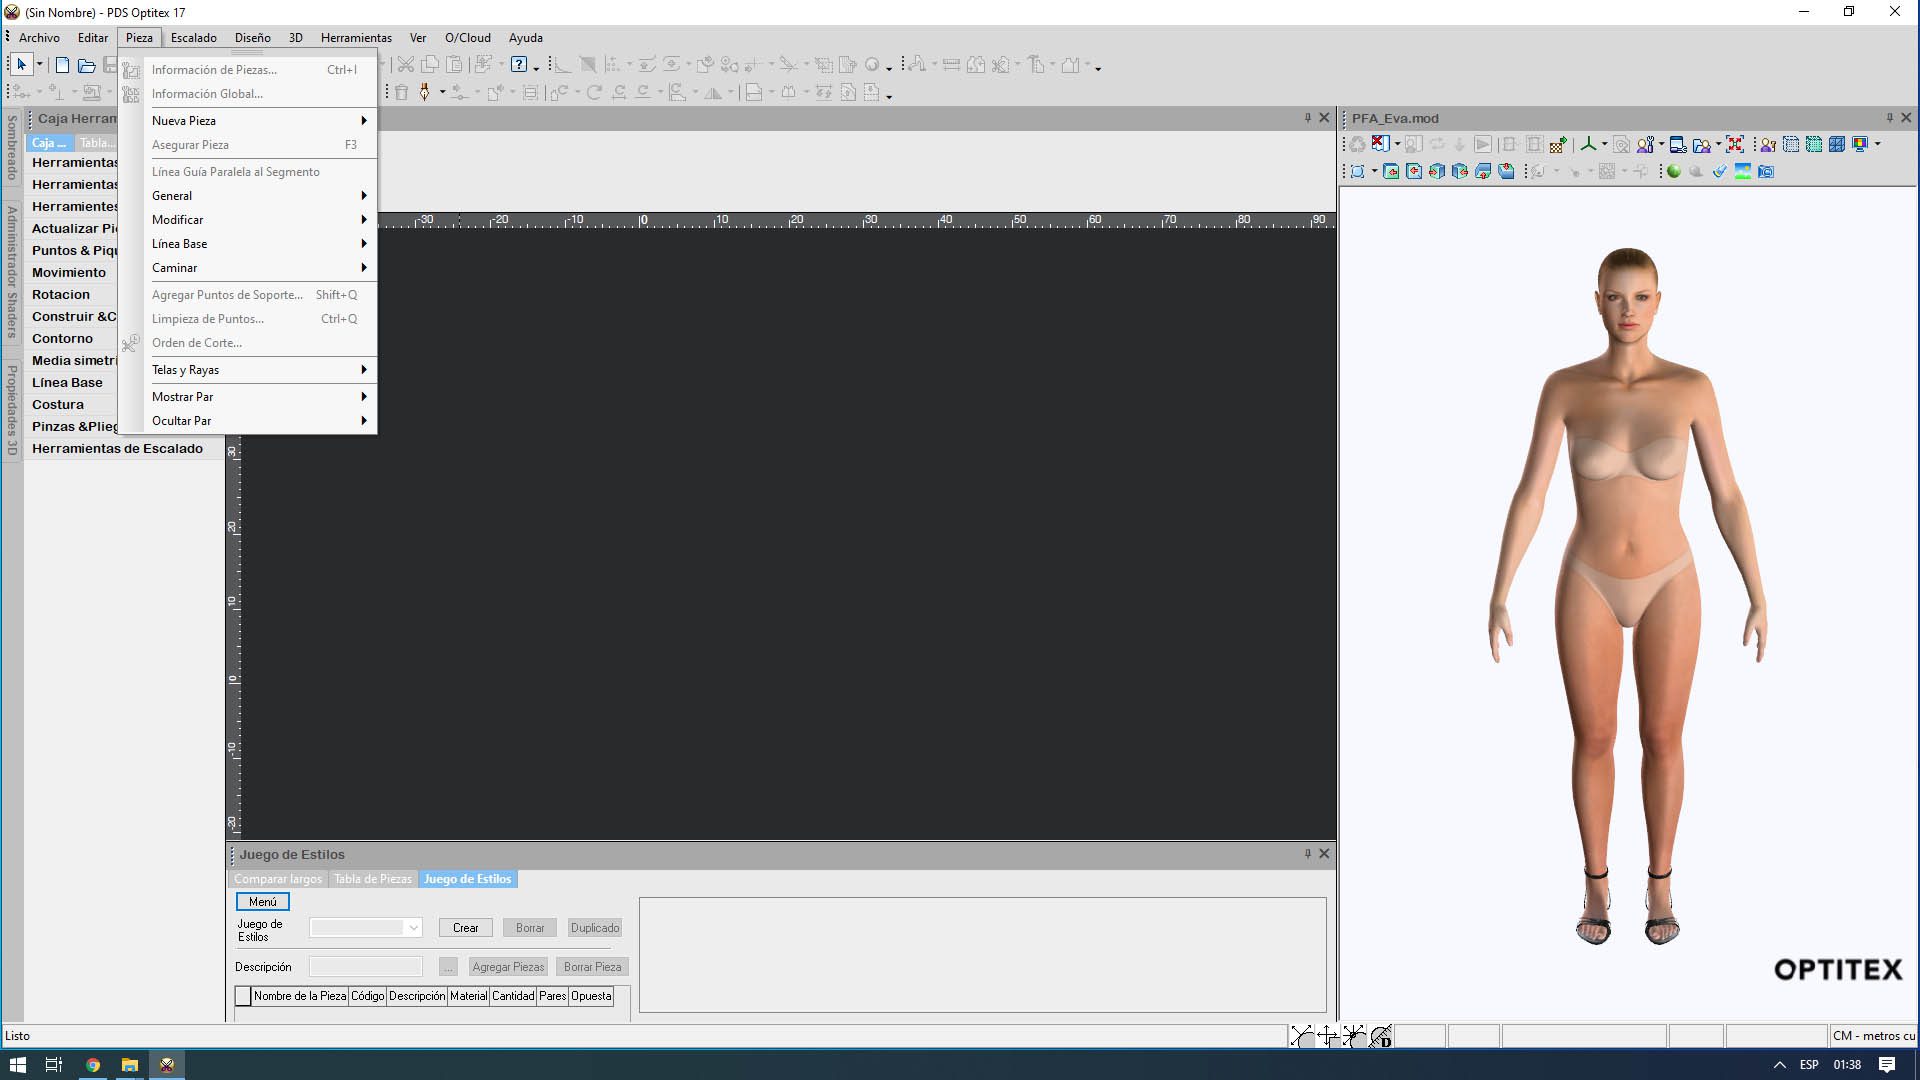Click the landscape background image icon
Screen dimensions: 1920x1080
tap(1743, 172)
